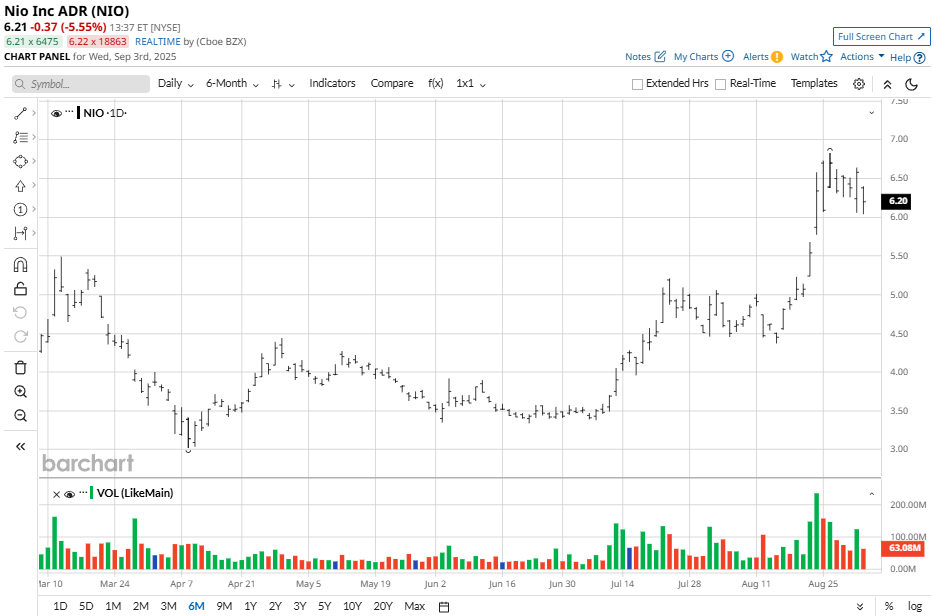Open the Templates menu
The image size is (934, 616).
814,83
